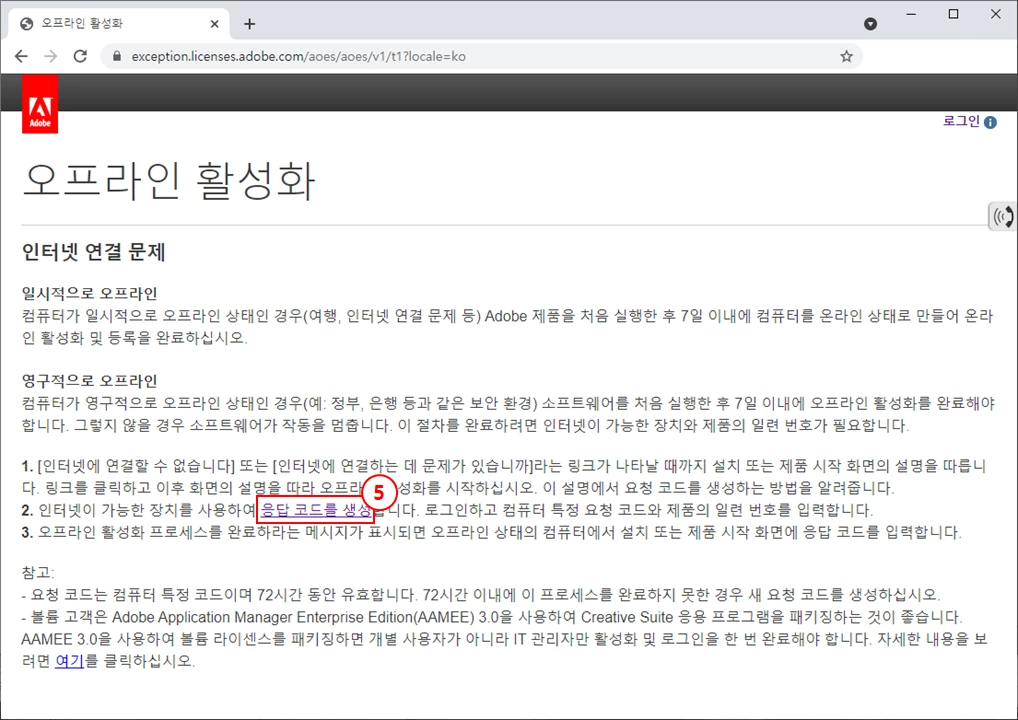
Task: Click the 로그인 link
Action: pyautogui.click(x=962, y=121)
